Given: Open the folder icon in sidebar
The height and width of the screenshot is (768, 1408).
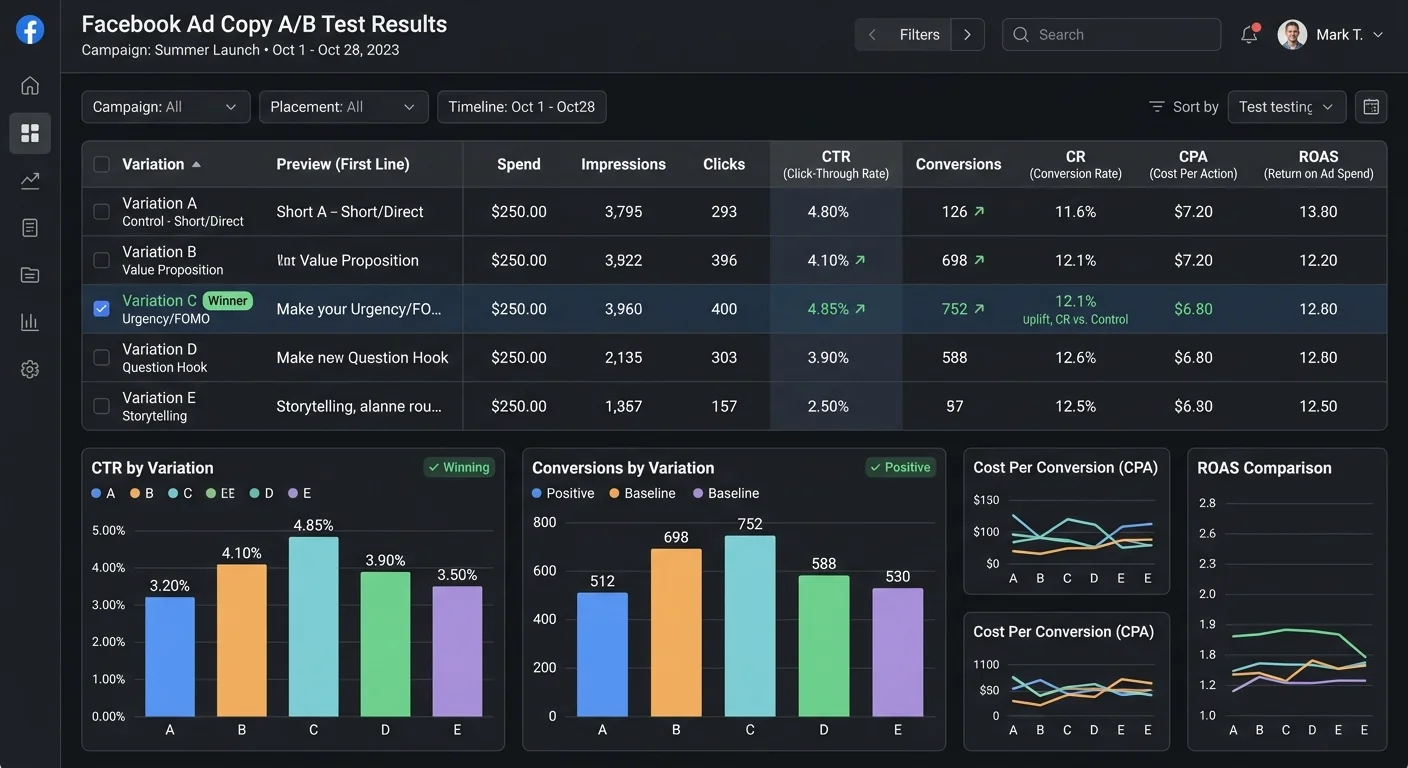Looking at the screenshot, I should click(30, 275).
